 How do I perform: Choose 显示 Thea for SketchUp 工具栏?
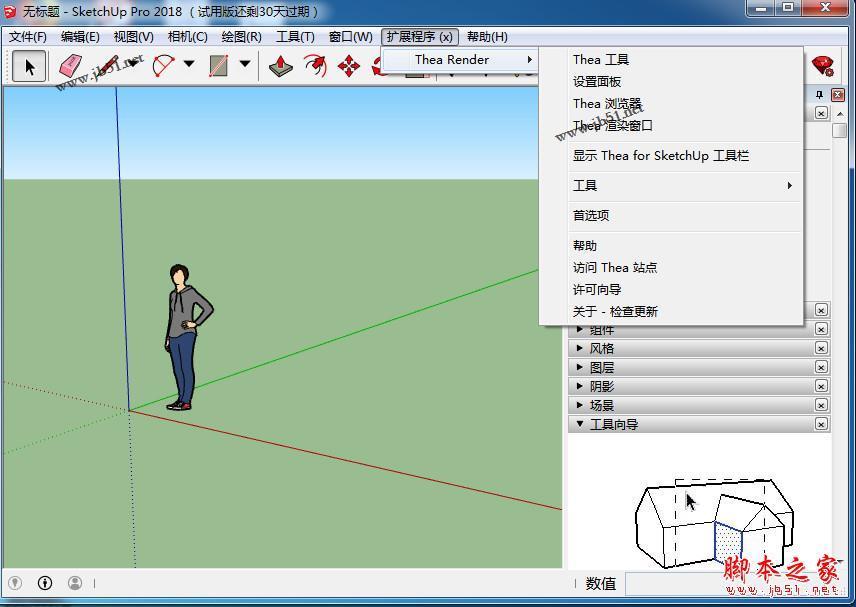(x=670, y=156)
